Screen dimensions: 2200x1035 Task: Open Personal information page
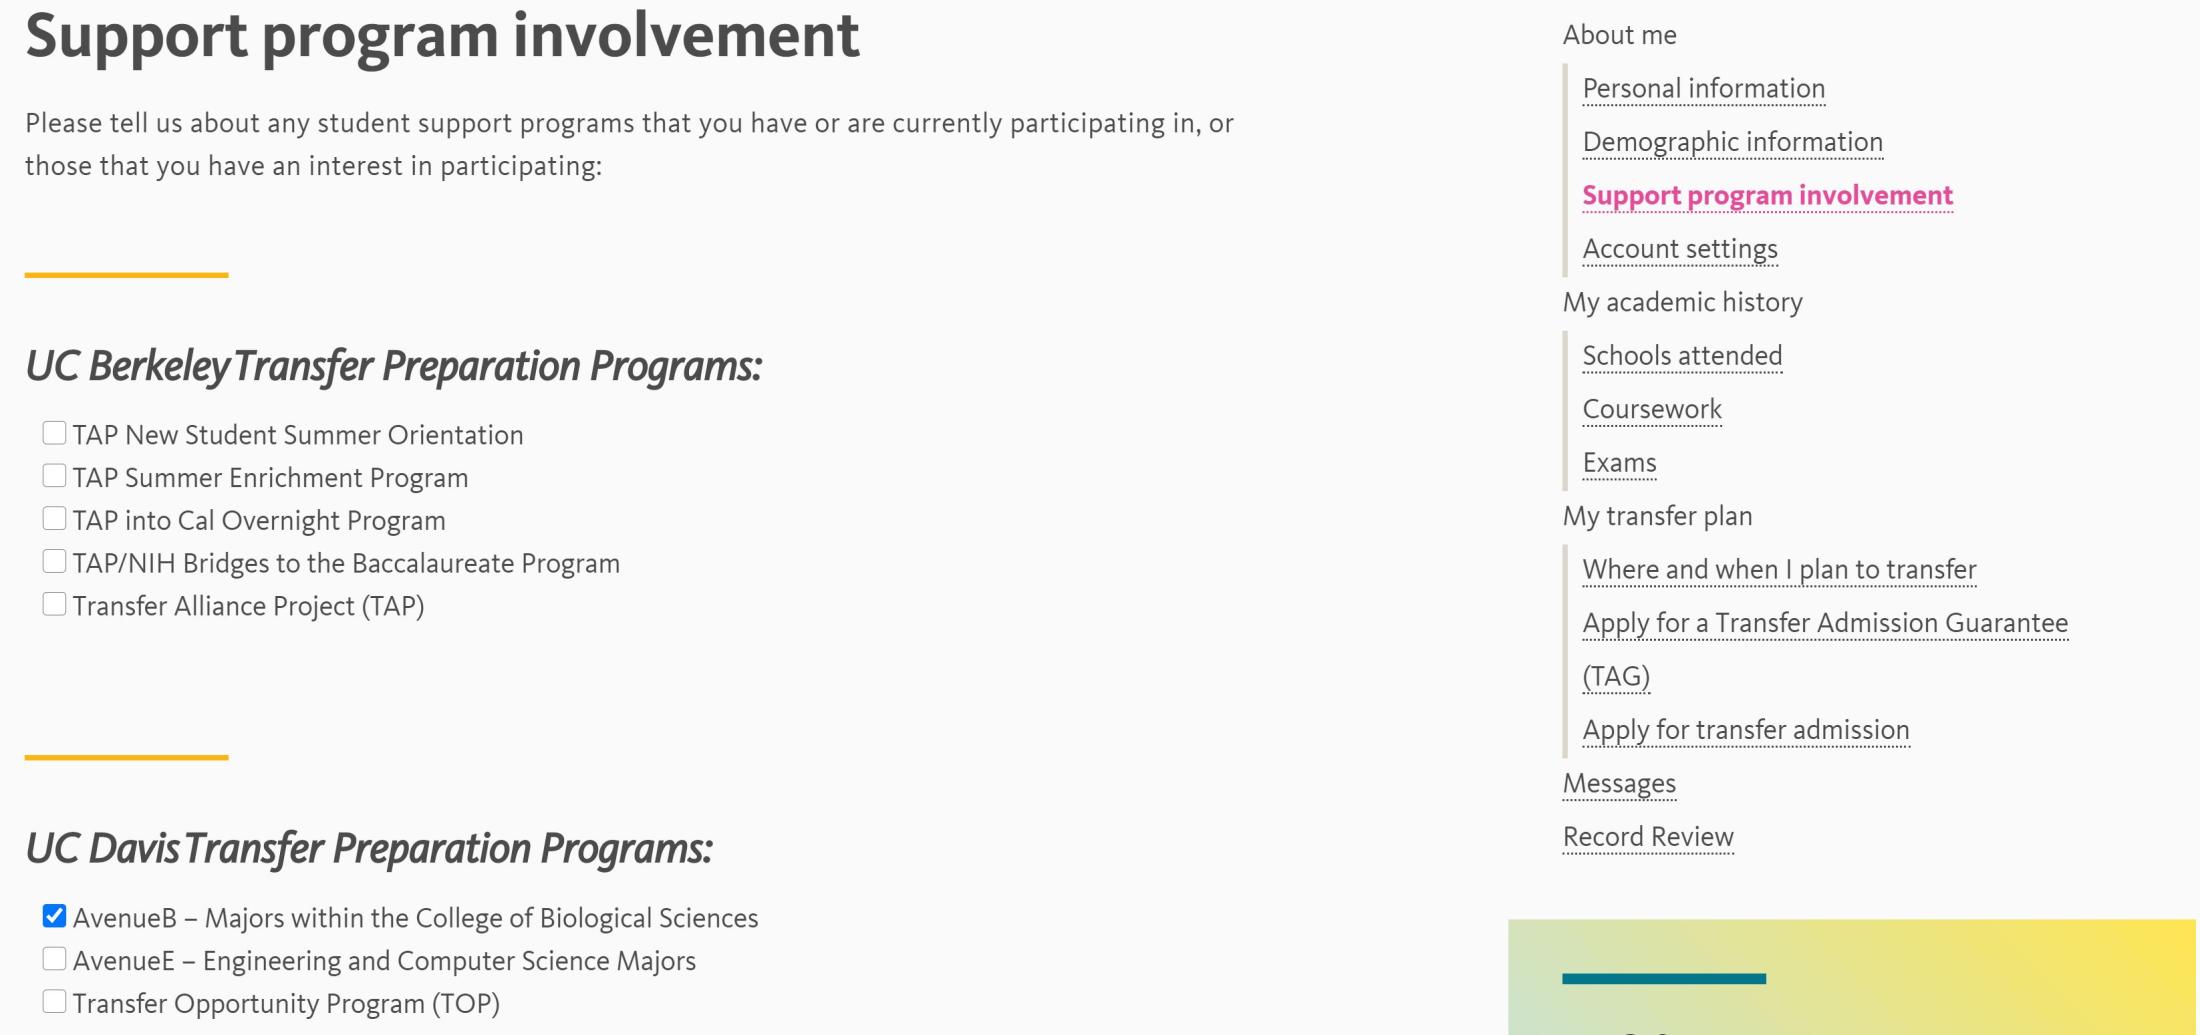point(1703,89)
